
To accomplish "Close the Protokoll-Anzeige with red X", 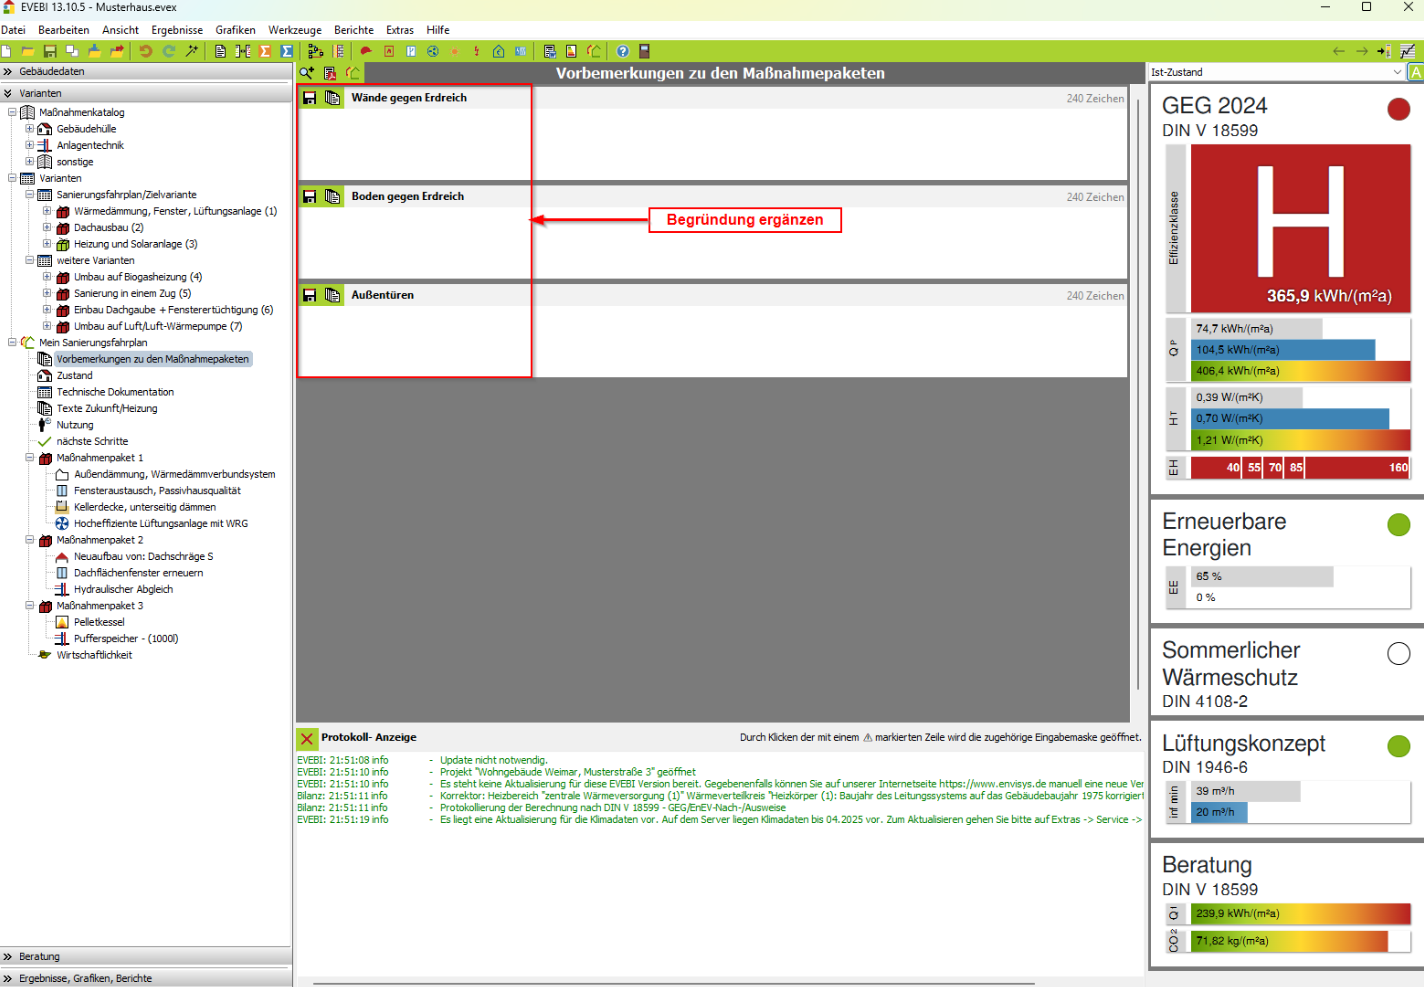I will 306,738.
